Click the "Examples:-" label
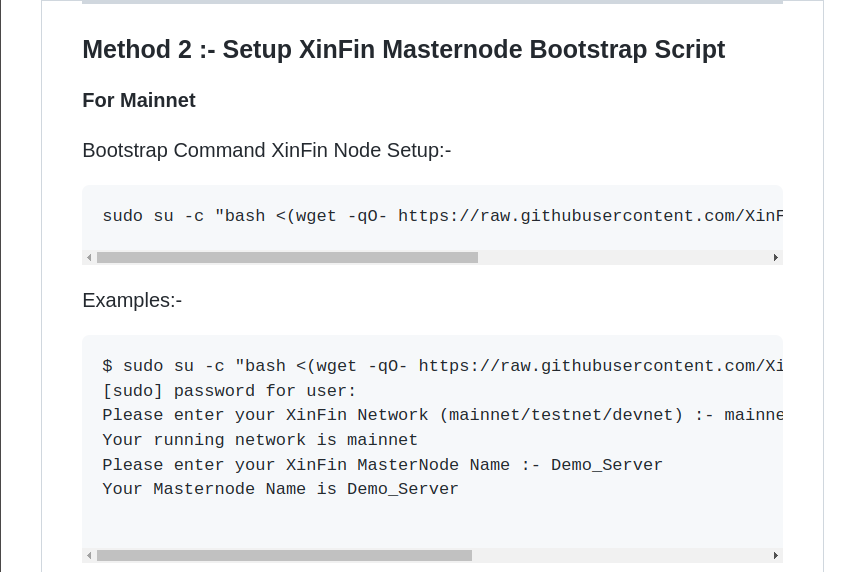 pyautogui.click(x=132, y=300)
